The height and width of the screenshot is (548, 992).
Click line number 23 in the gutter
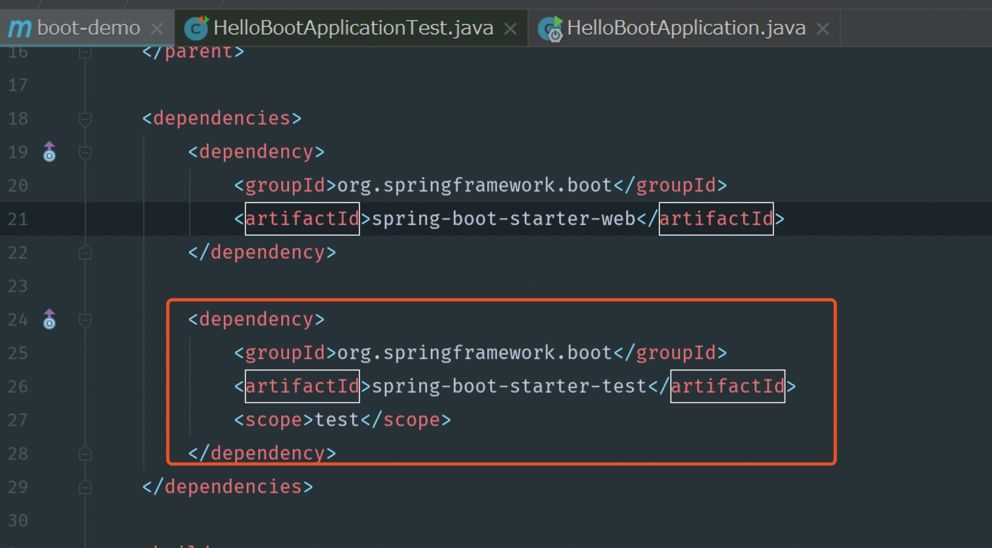(x=18, y=286)
